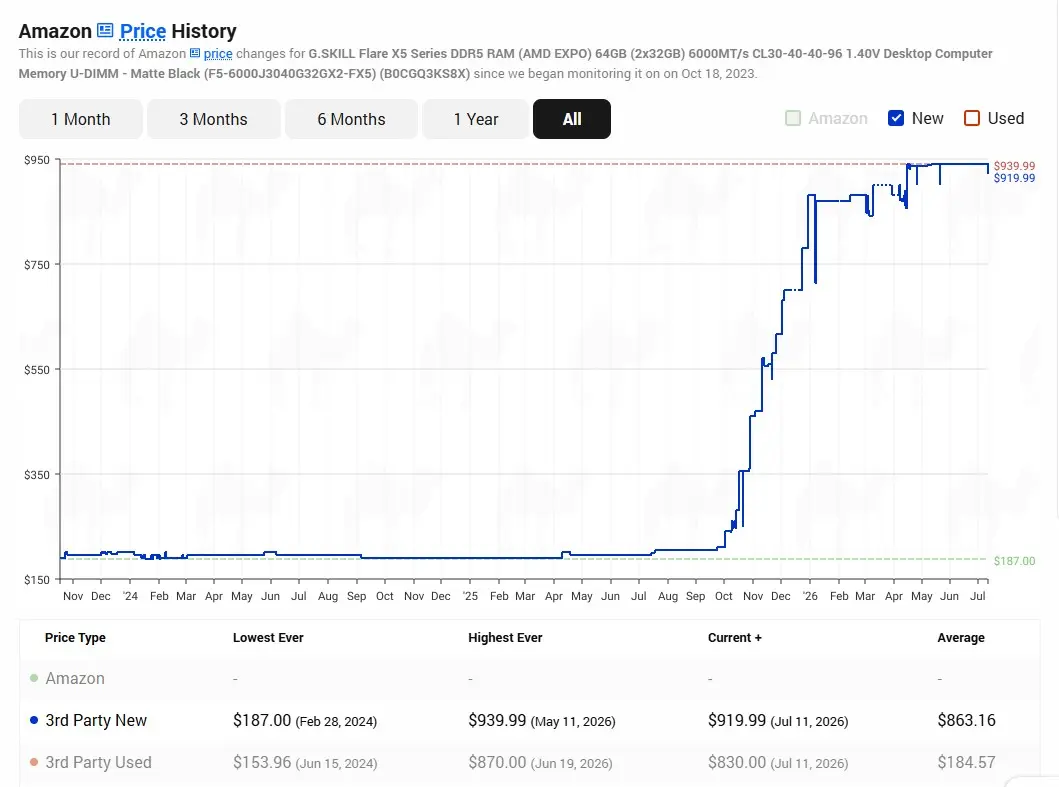The height and width of the screenshot is (787, 1059).
Task: Click the $187.00 lowest price label on chart
Action: click(x=1014, y=561)
